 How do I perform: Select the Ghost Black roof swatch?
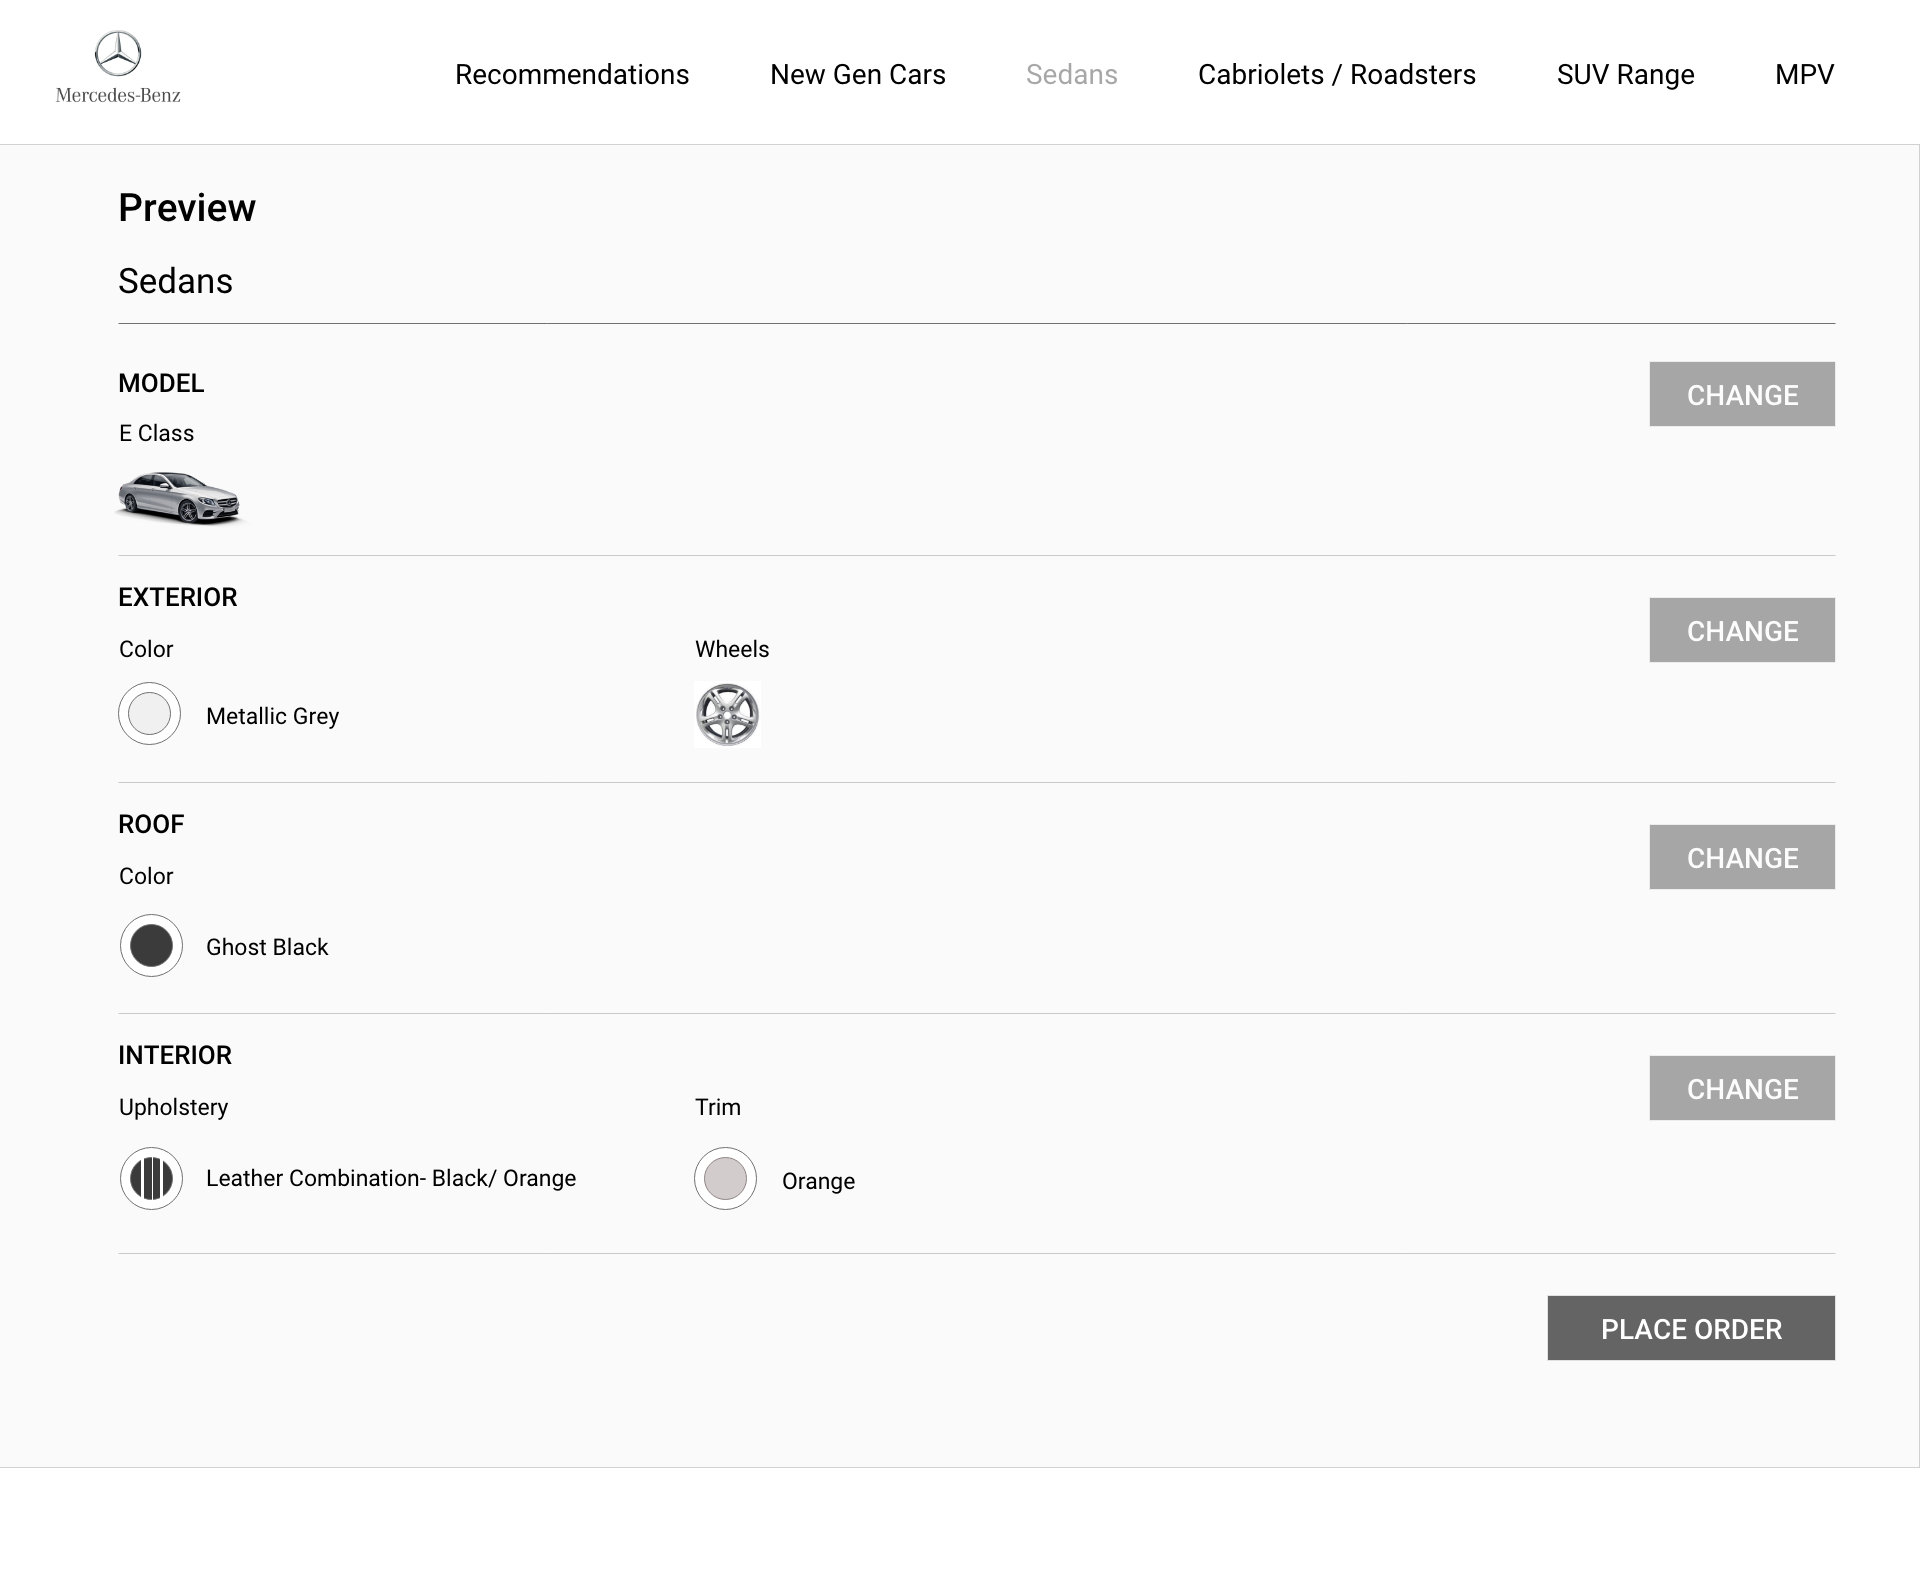[x=151, y=945]
